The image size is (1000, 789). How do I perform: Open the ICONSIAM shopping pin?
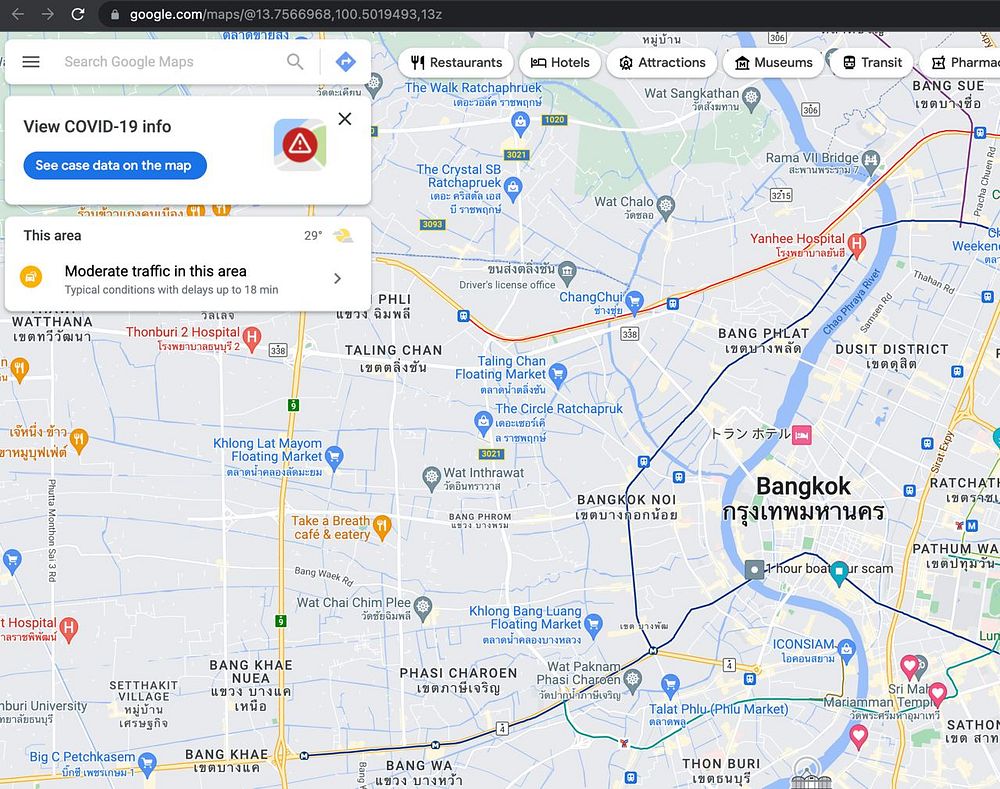(846, 650)
